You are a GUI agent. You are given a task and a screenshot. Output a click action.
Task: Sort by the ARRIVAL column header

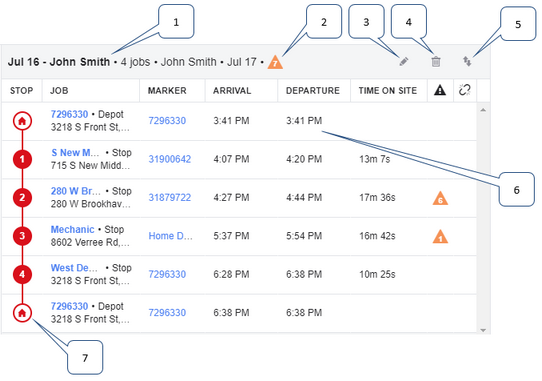[x=232, y=91]
